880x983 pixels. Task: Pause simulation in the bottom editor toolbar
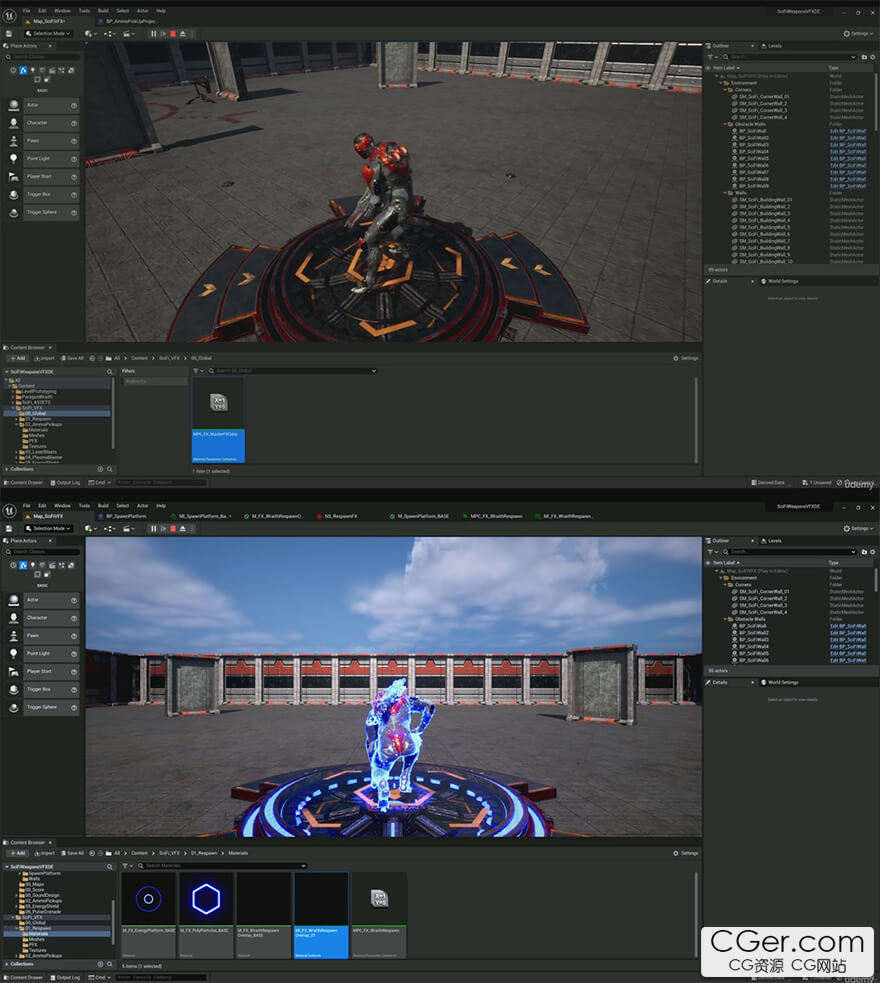click(x=154, y=528)
